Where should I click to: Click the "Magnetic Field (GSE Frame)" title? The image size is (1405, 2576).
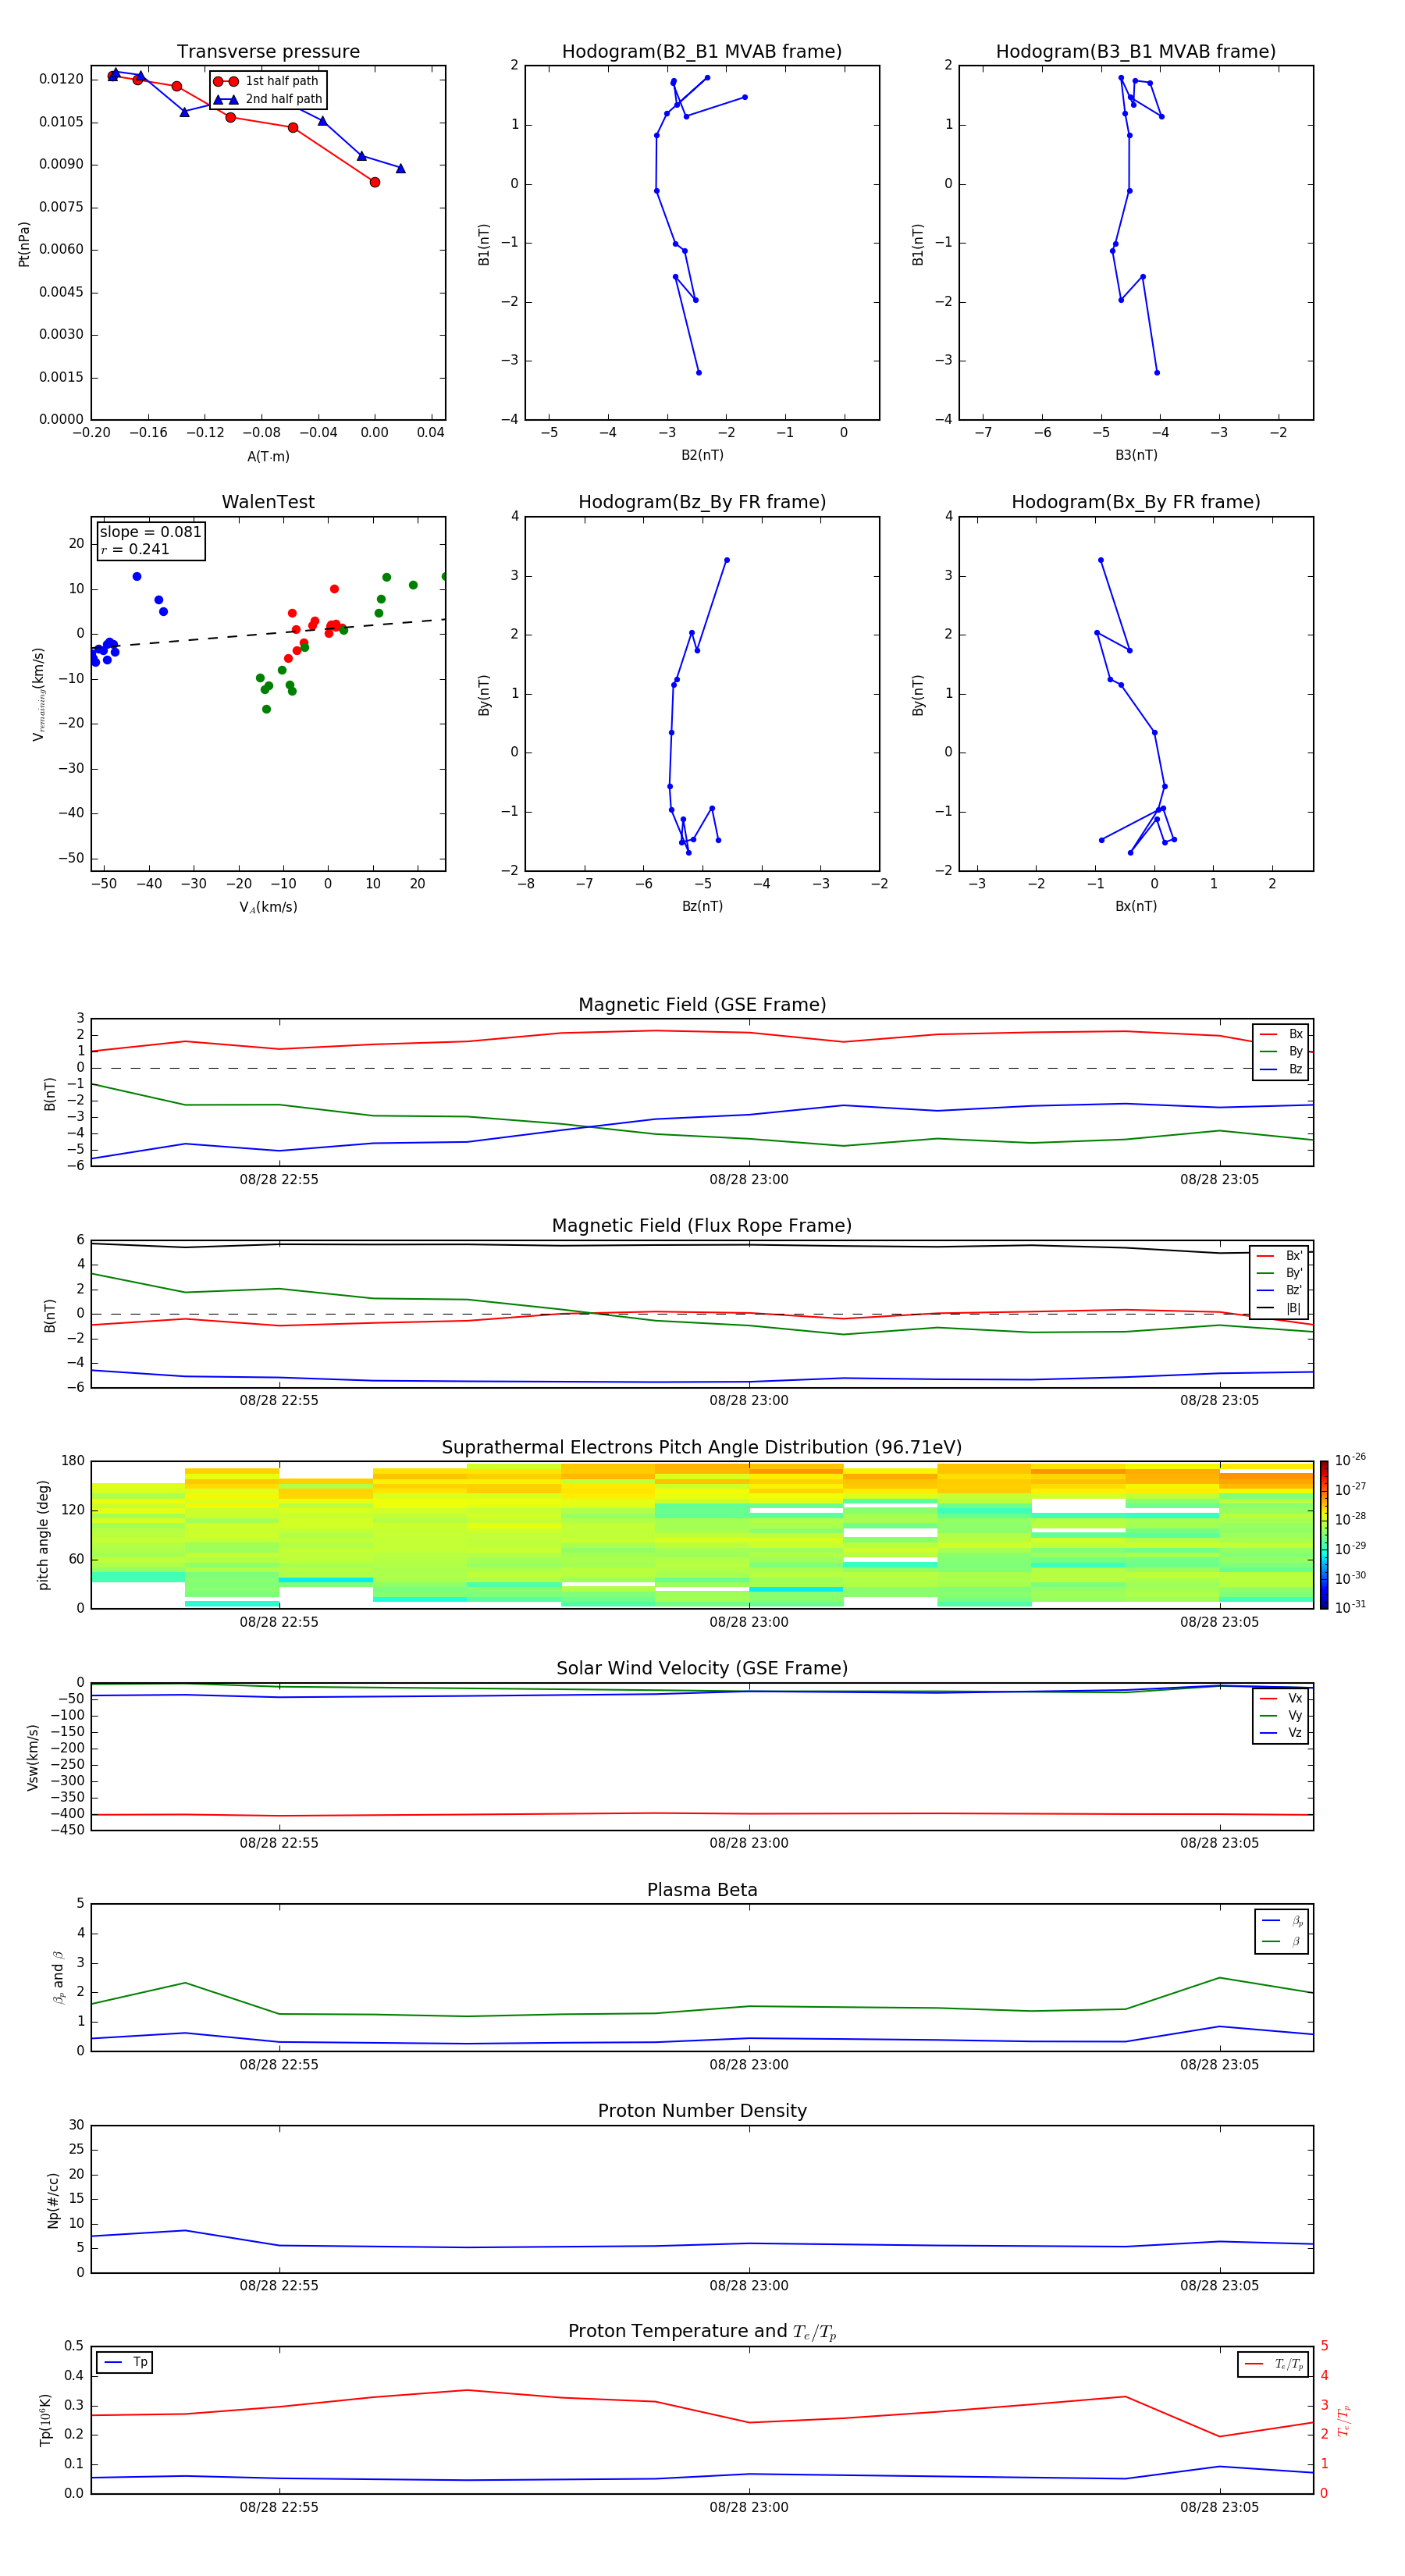click(x=702, y=1005)
